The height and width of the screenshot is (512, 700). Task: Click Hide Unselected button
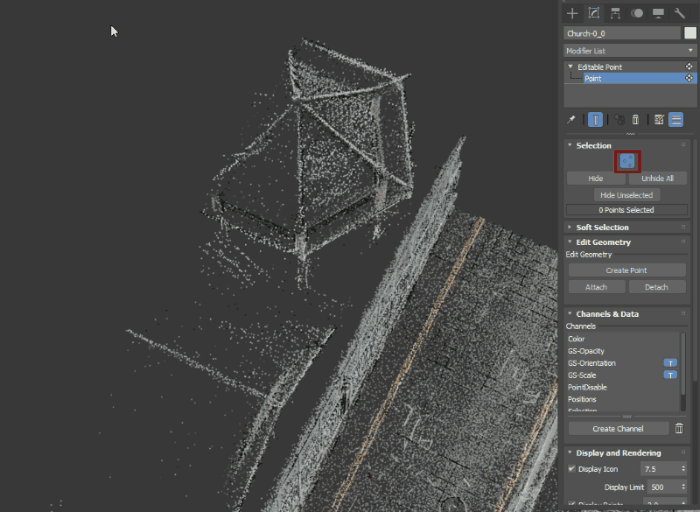[626, 195]
